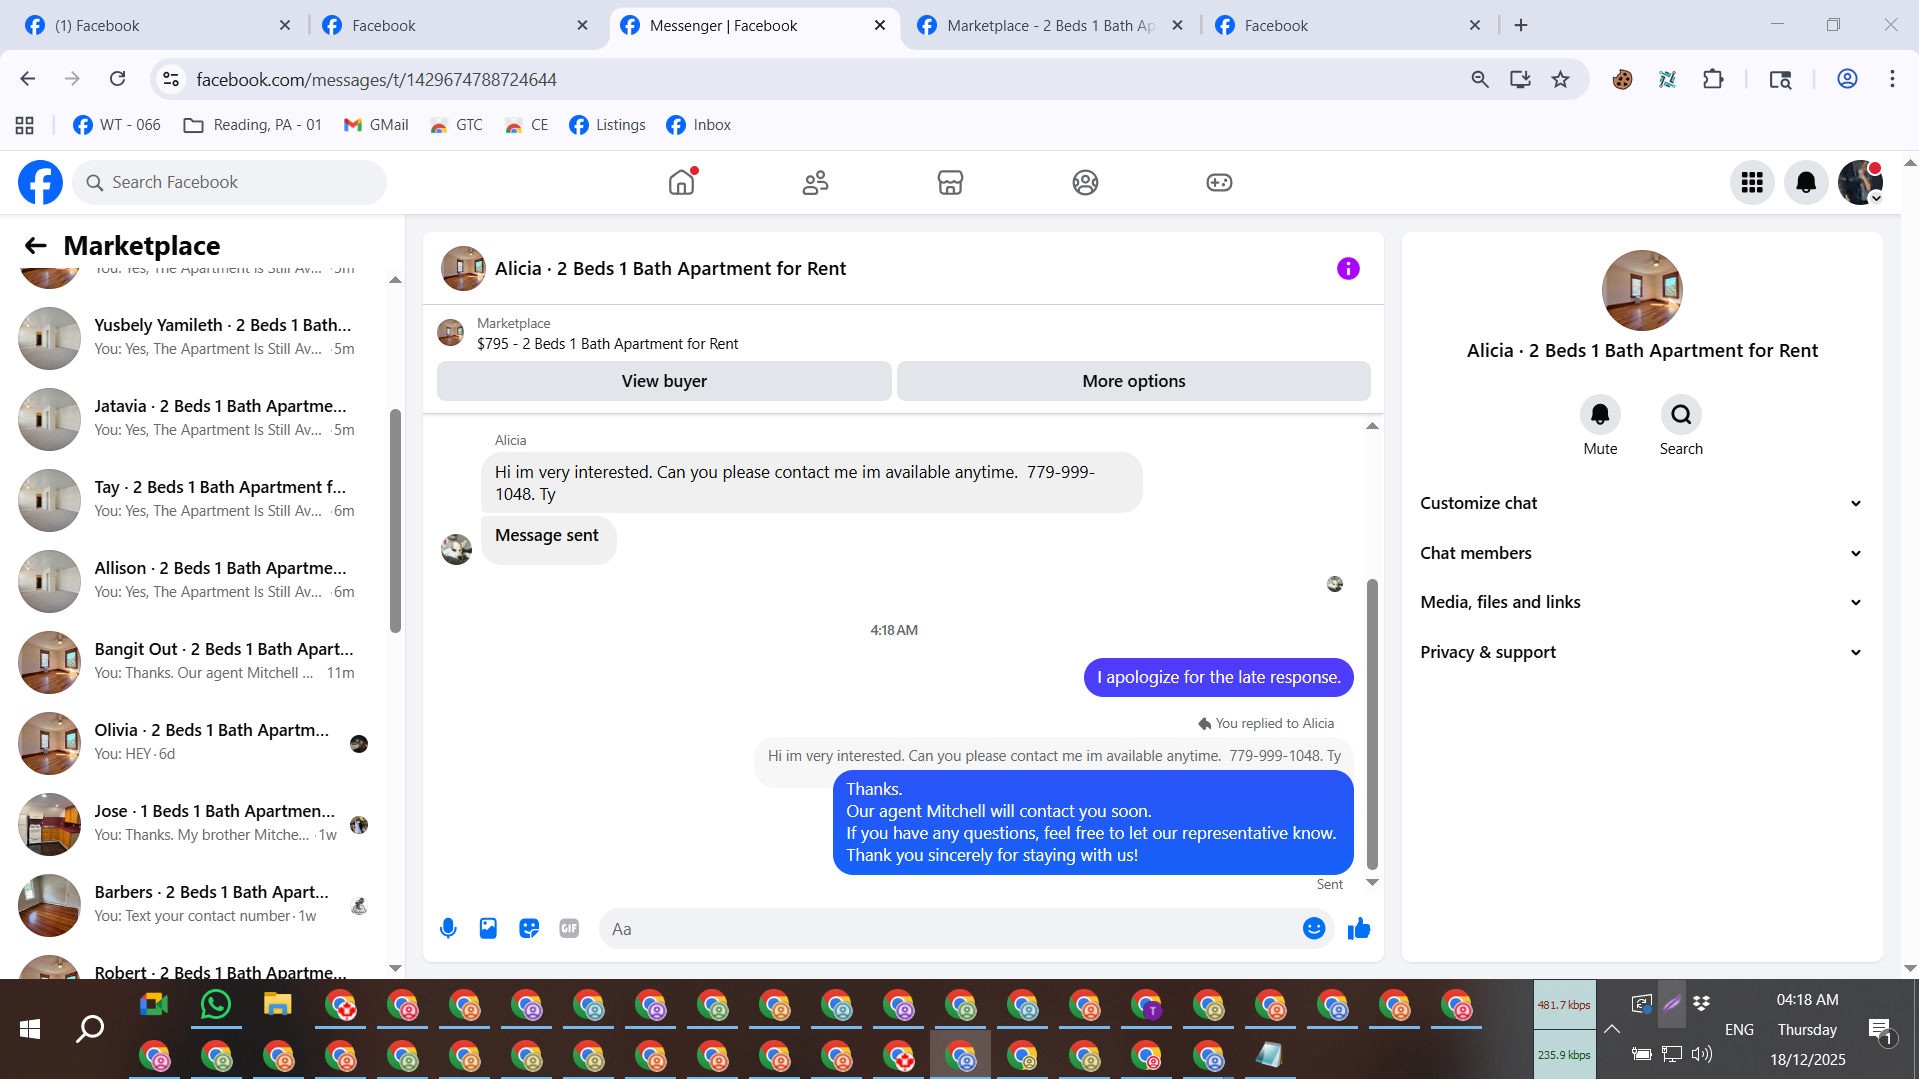Open the Inbox bookmark
Viewport: 1919px width, 1079px height.
[699, 125]
